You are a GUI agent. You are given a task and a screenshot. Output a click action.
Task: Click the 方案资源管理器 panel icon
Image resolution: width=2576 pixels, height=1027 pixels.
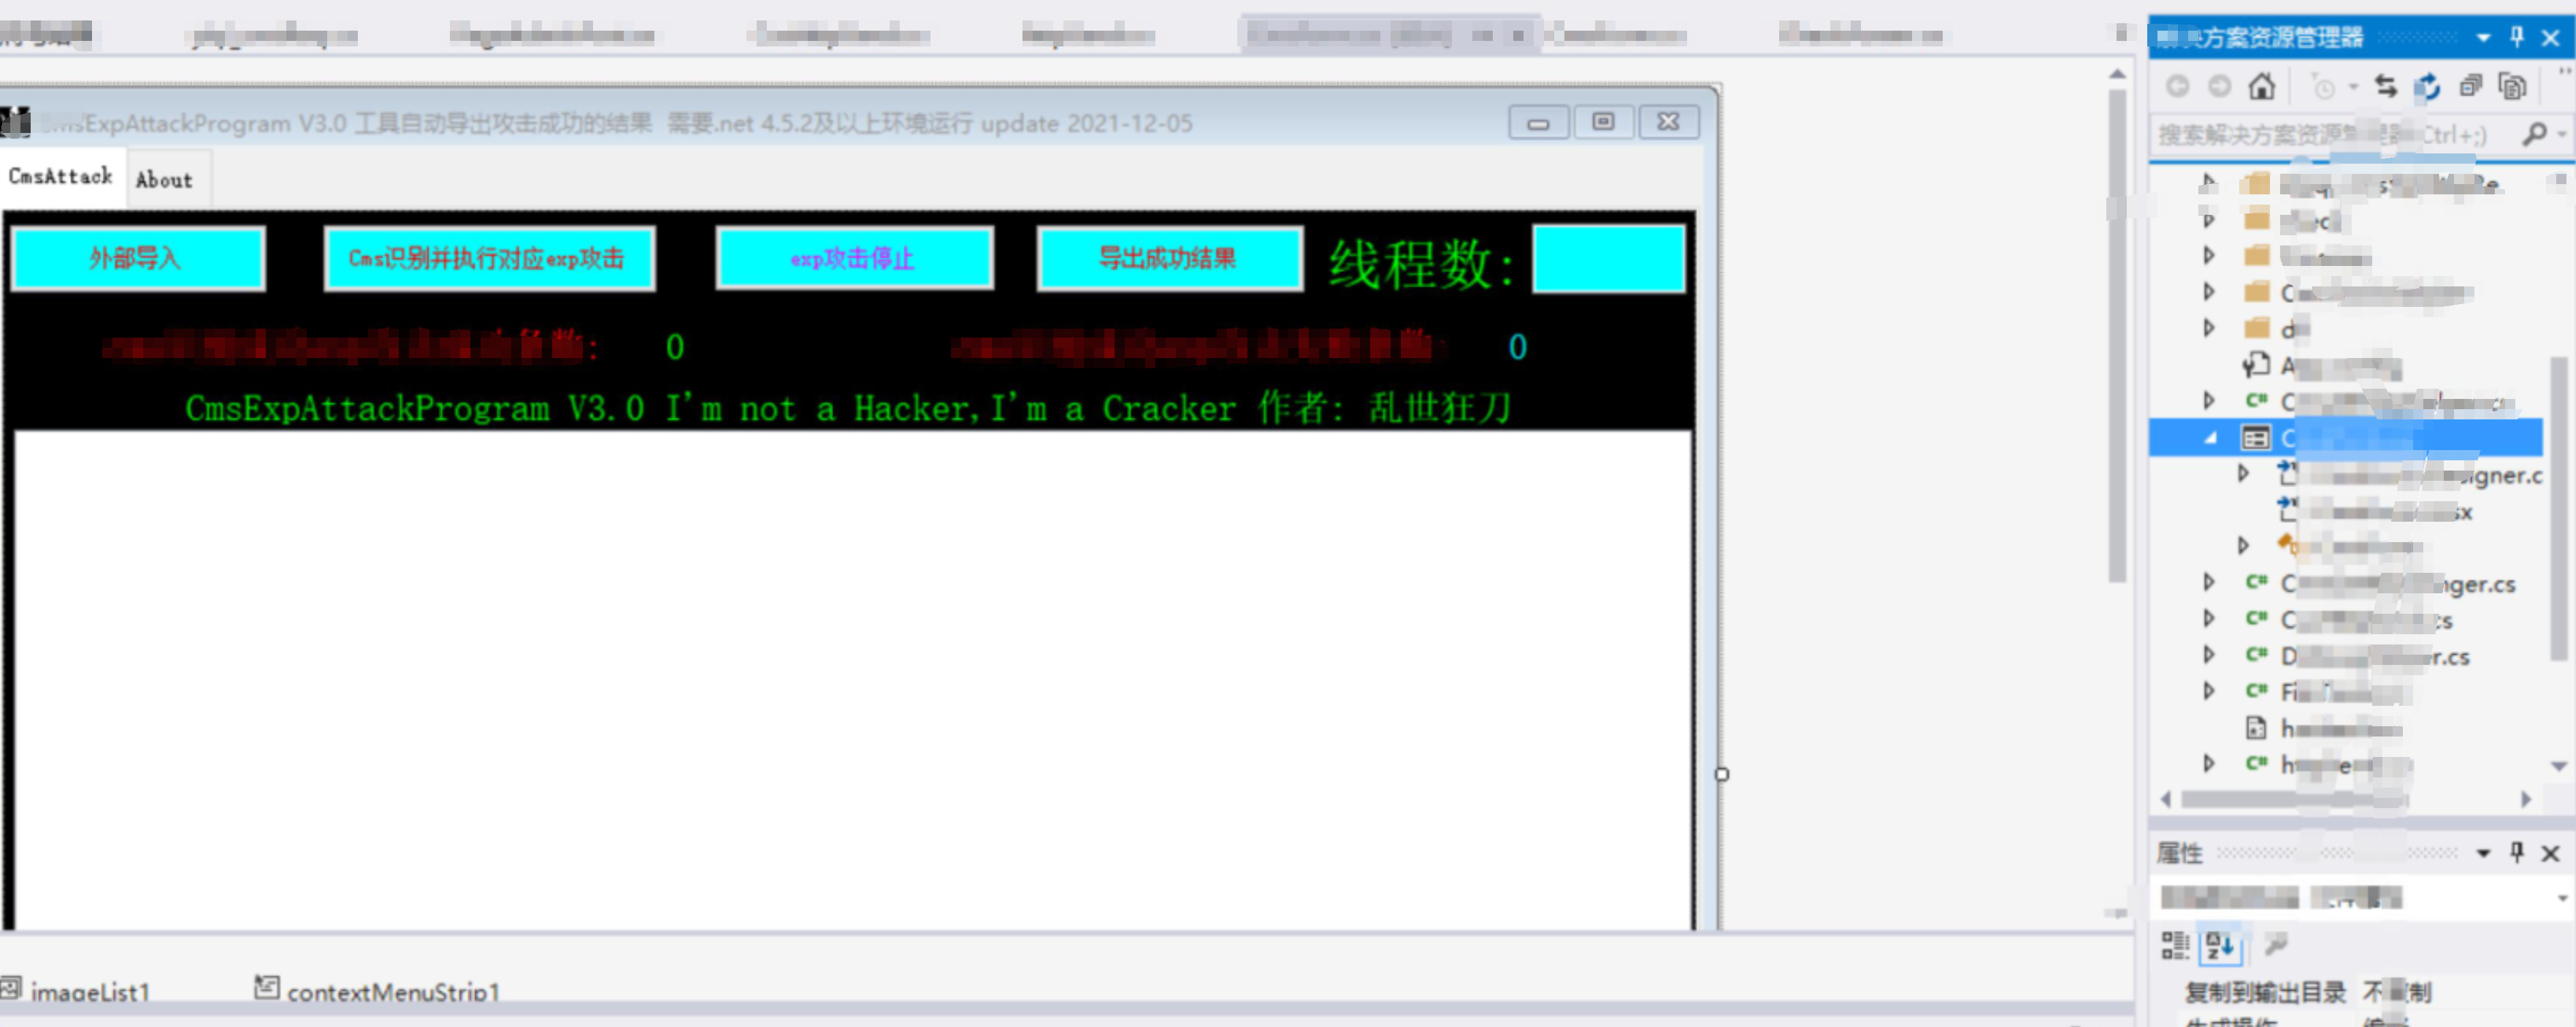[x=2162, y=29]
